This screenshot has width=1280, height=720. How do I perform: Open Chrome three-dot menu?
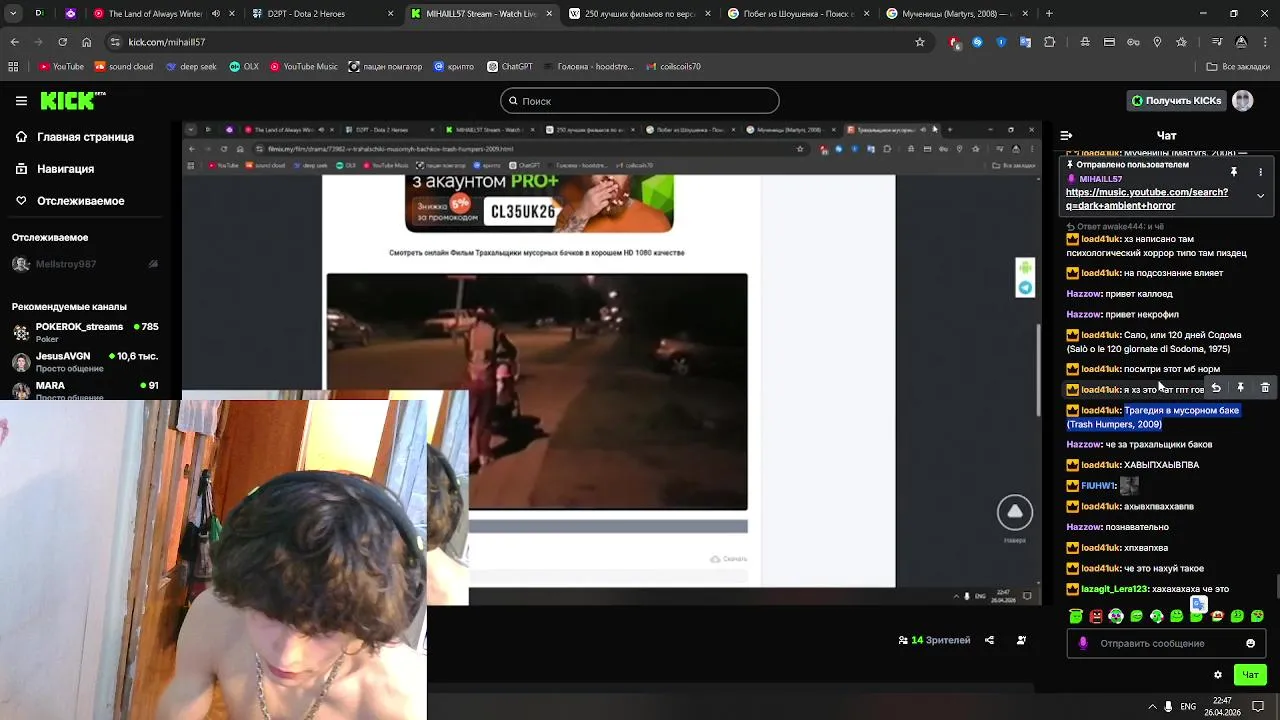[1265, 42]
